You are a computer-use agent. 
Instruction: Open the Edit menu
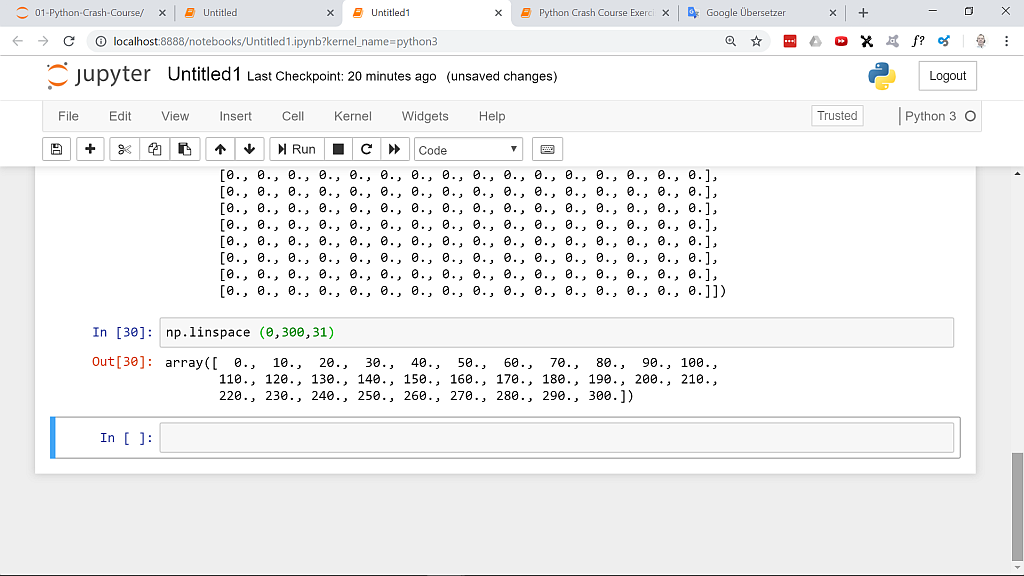pos(120,116)
